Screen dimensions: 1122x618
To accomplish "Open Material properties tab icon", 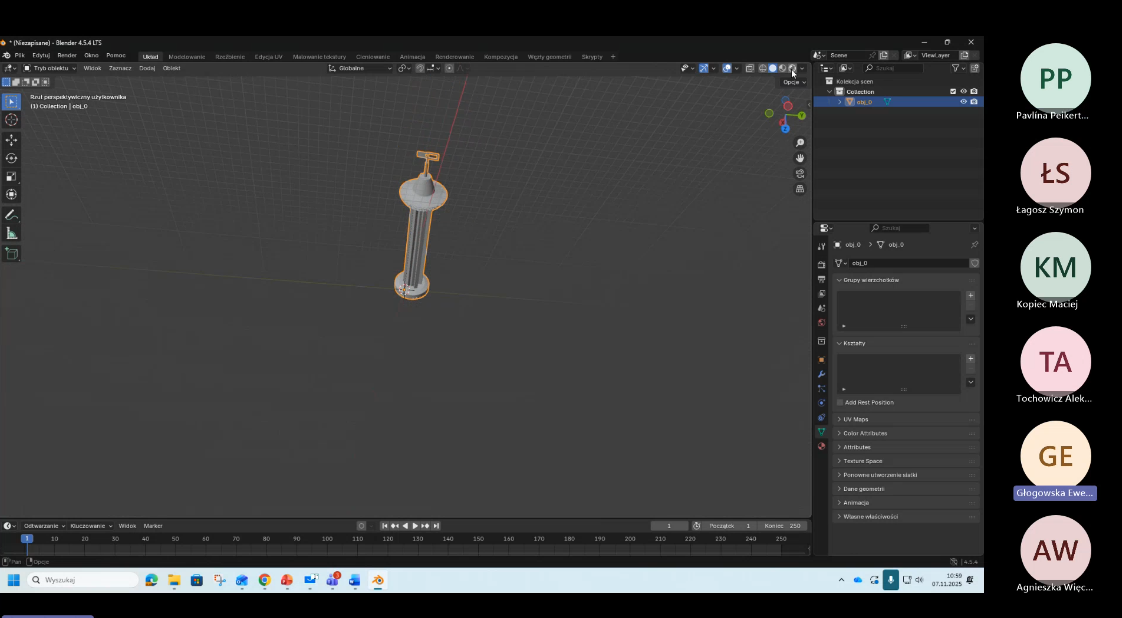I will (x=821, y=446).
